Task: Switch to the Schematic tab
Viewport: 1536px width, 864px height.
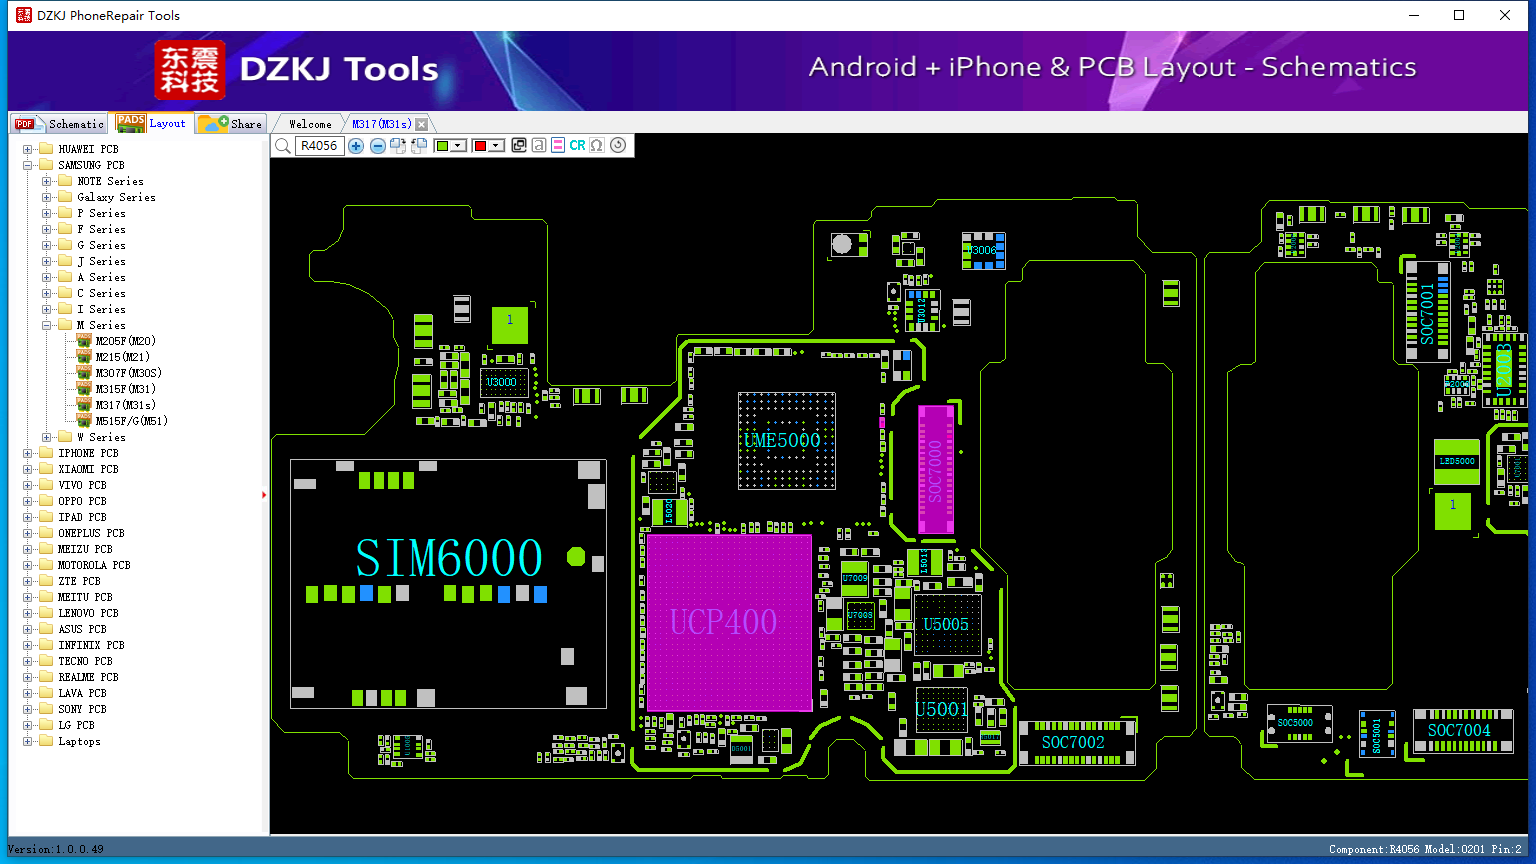Action: [59, 124]
